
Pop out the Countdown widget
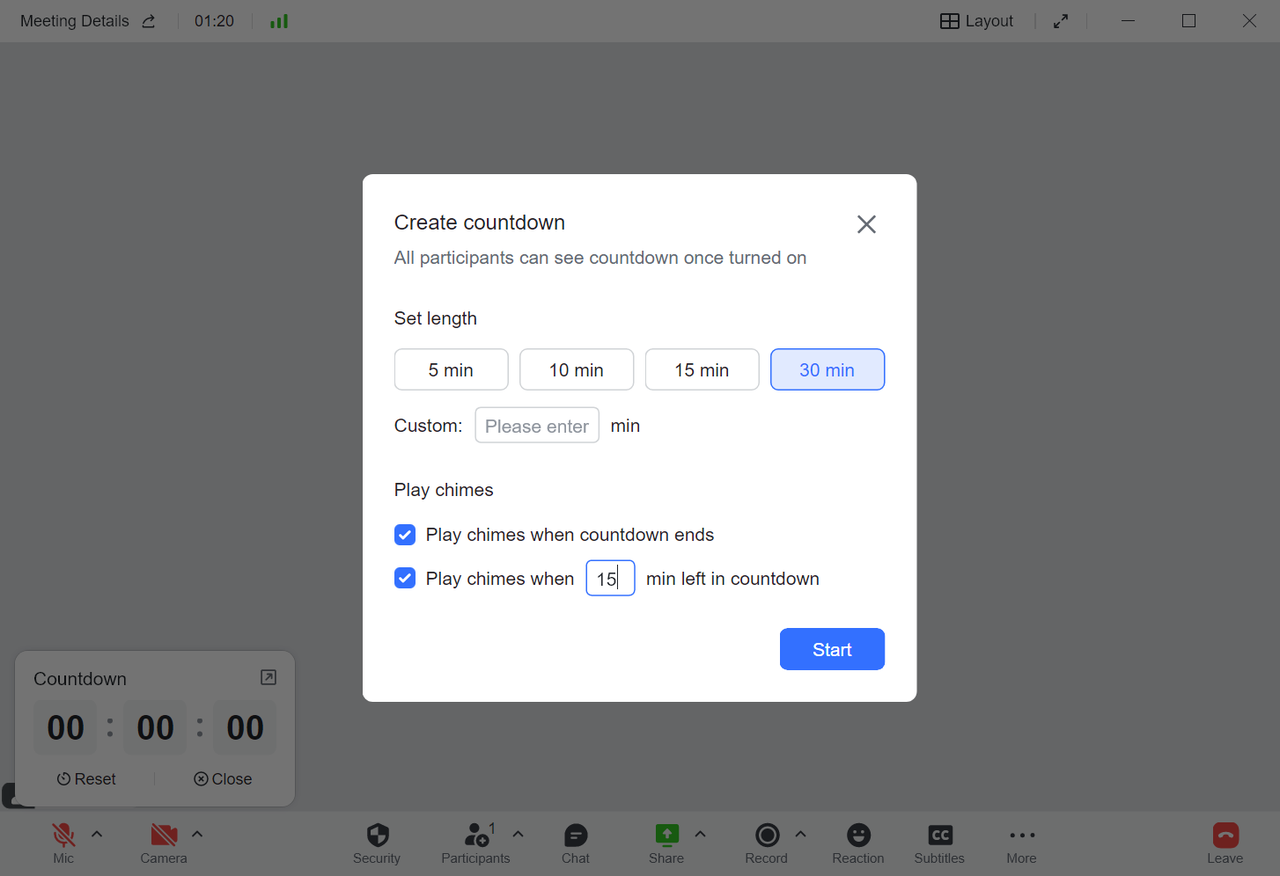coord(268,678)
